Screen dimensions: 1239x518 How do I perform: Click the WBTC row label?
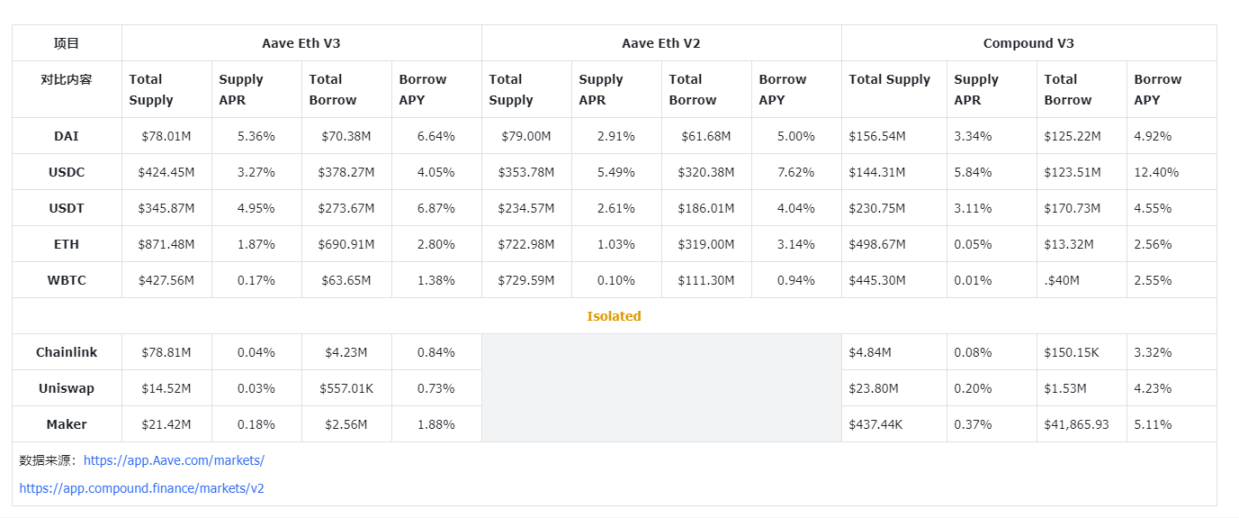coord(66,280)
